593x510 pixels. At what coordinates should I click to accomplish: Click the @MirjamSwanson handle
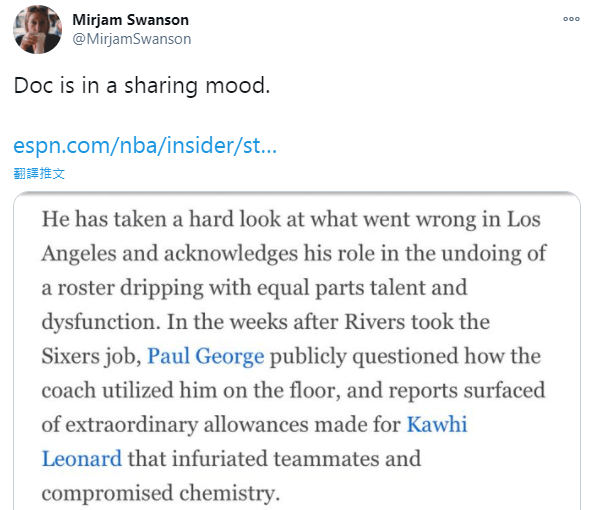pyautogui.click(x=132, y=39)
